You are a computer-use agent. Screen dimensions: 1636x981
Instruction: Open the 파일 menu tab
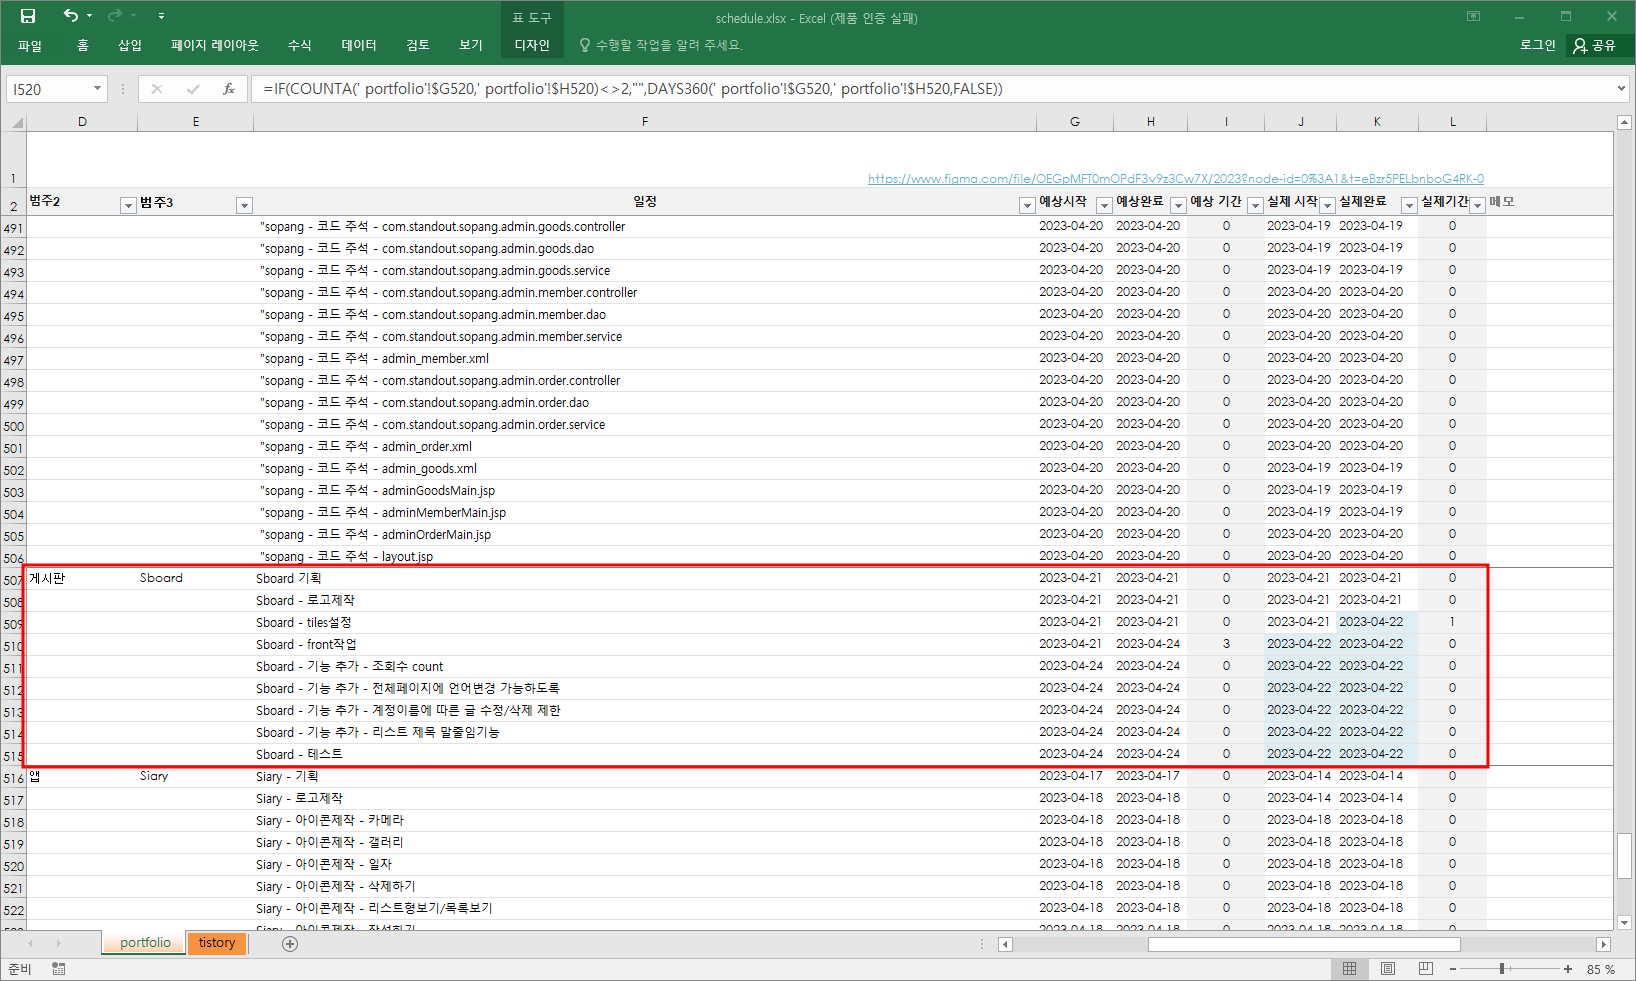pos(30,45)
